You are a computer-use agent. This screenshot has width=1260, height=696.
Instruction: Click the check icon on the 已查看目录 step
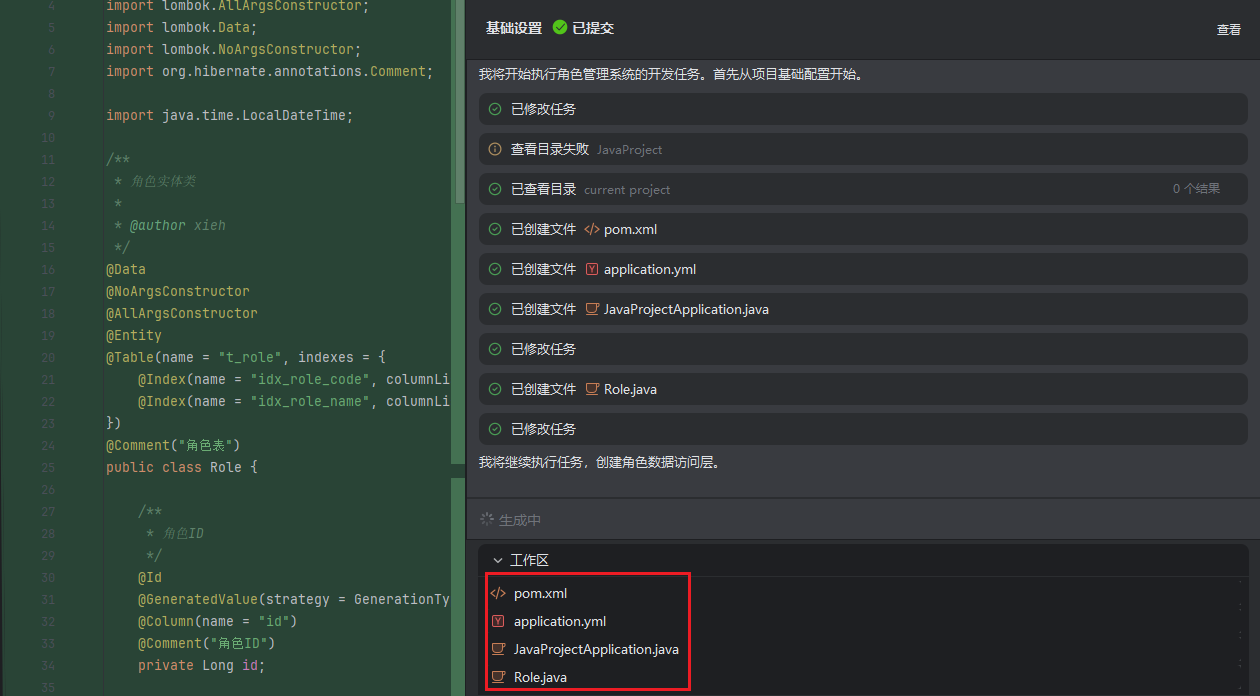click(x=495, y=189)
